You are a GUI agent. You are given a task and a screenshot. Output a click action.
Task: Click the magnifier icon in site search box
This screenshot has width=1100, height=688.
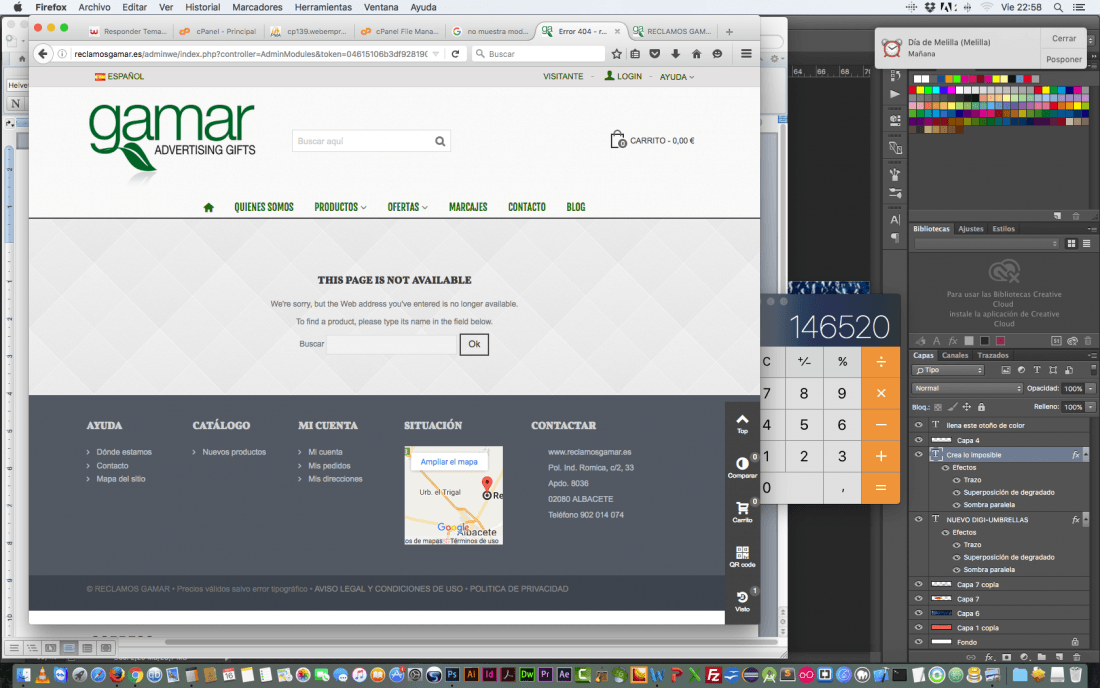pyautogui.click(x=440, y=141)
